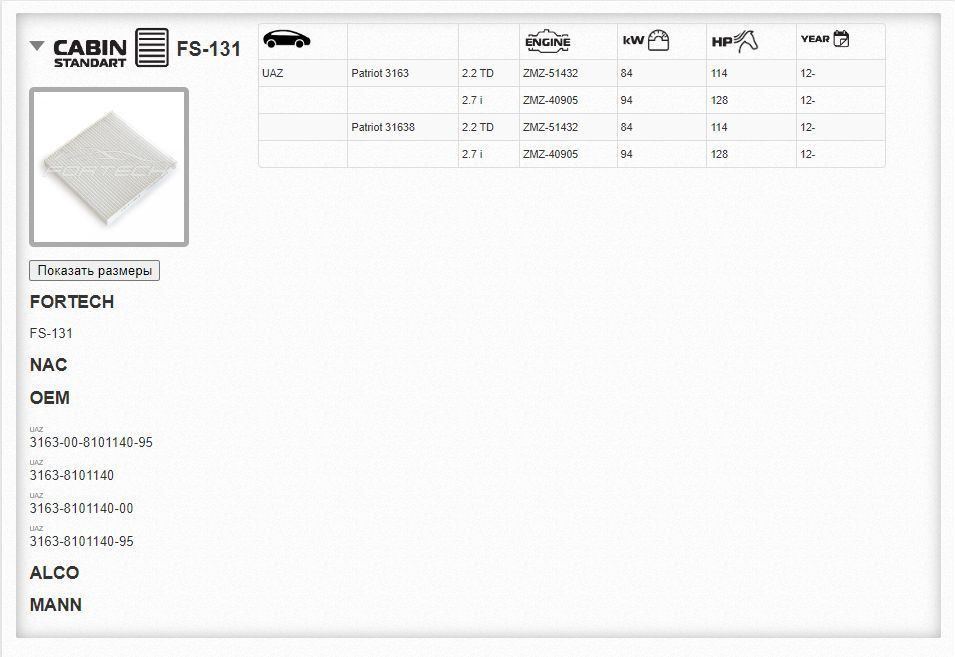955x657 pixels.
Task: Click the HP horse header icon
Action: (x=735, y=41)
